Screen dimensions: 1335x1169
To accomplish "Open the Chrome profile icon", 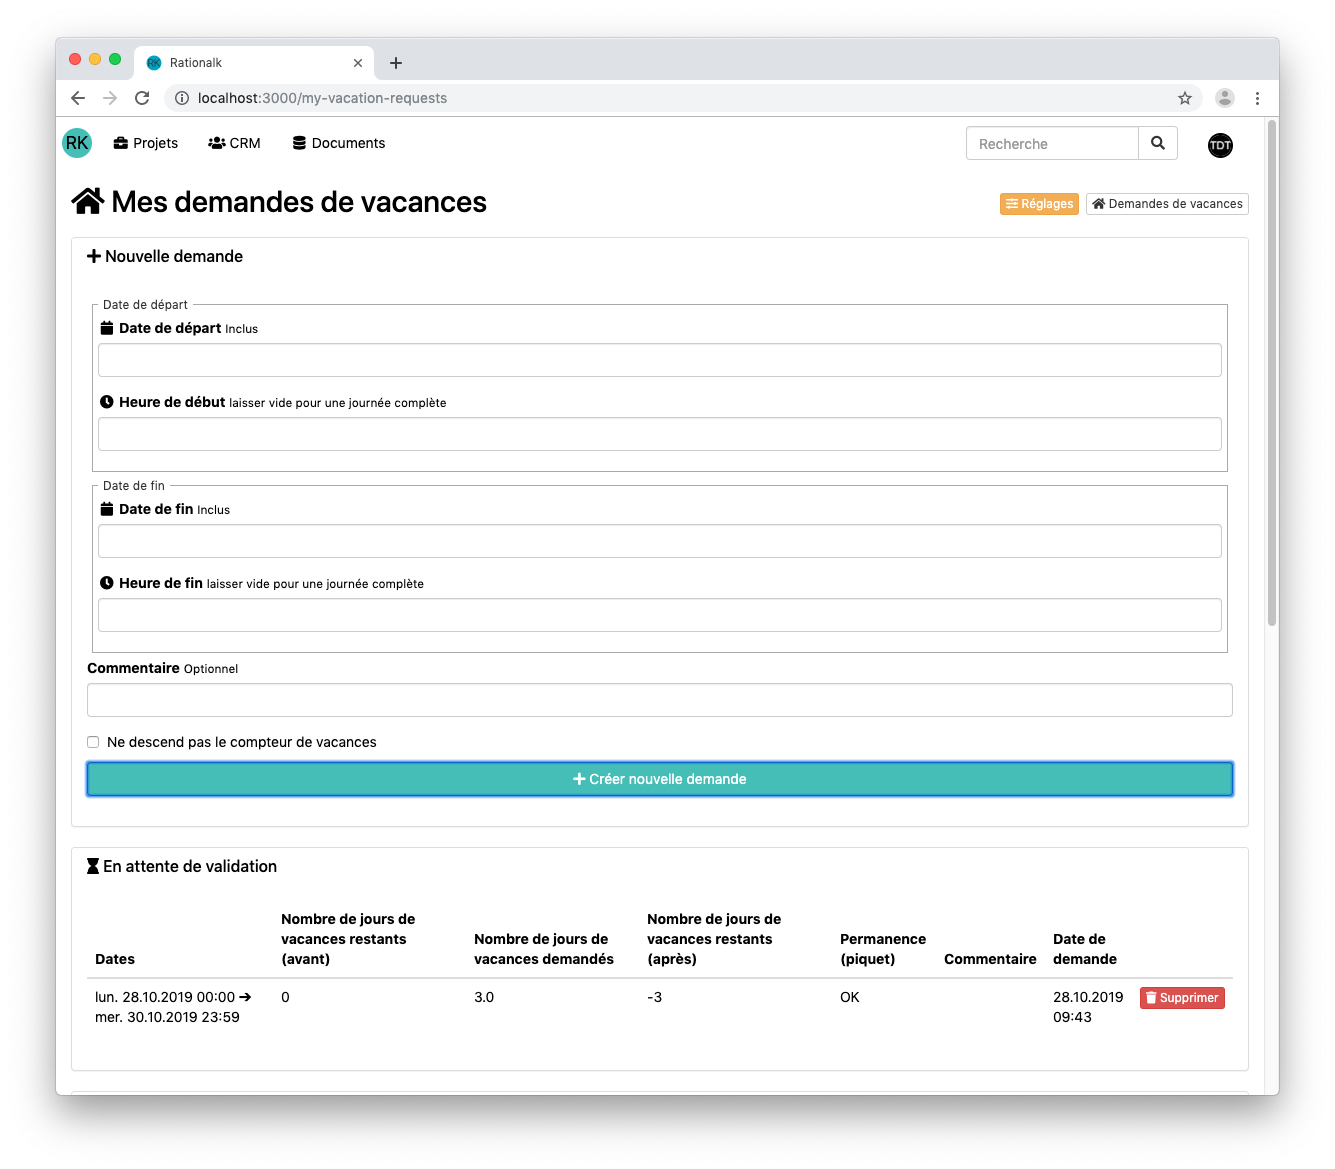I will point(1224,98).
